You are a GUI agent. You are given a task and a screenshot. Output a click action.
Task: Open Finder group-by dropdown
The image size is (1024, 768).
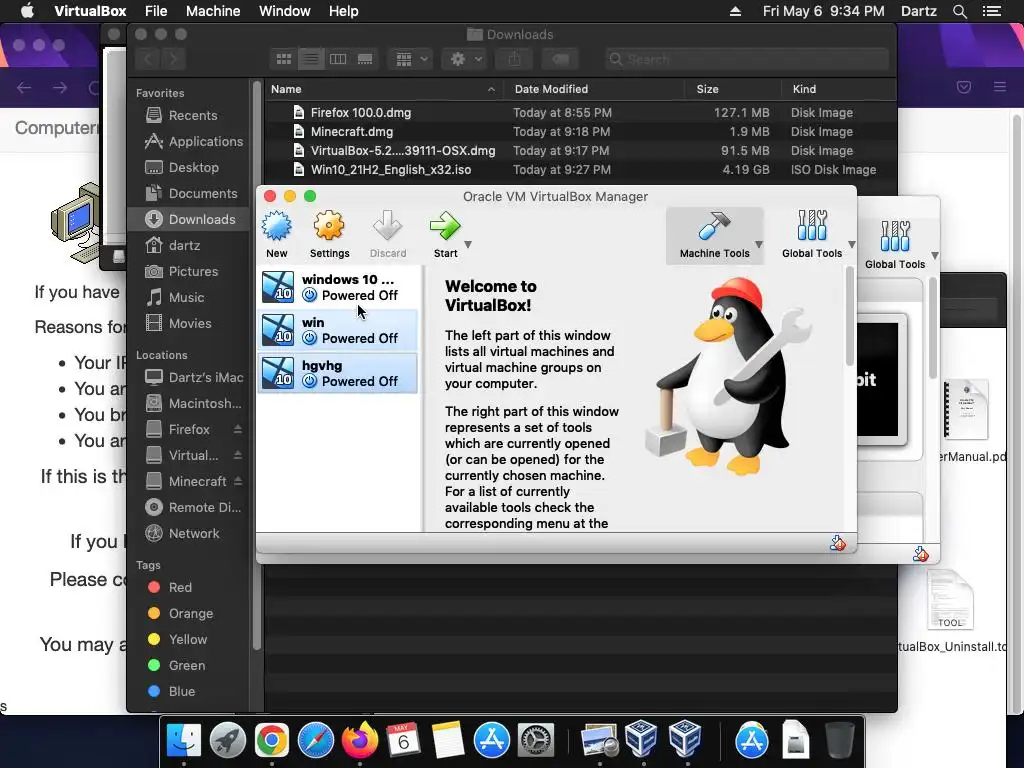click(410, 59)
